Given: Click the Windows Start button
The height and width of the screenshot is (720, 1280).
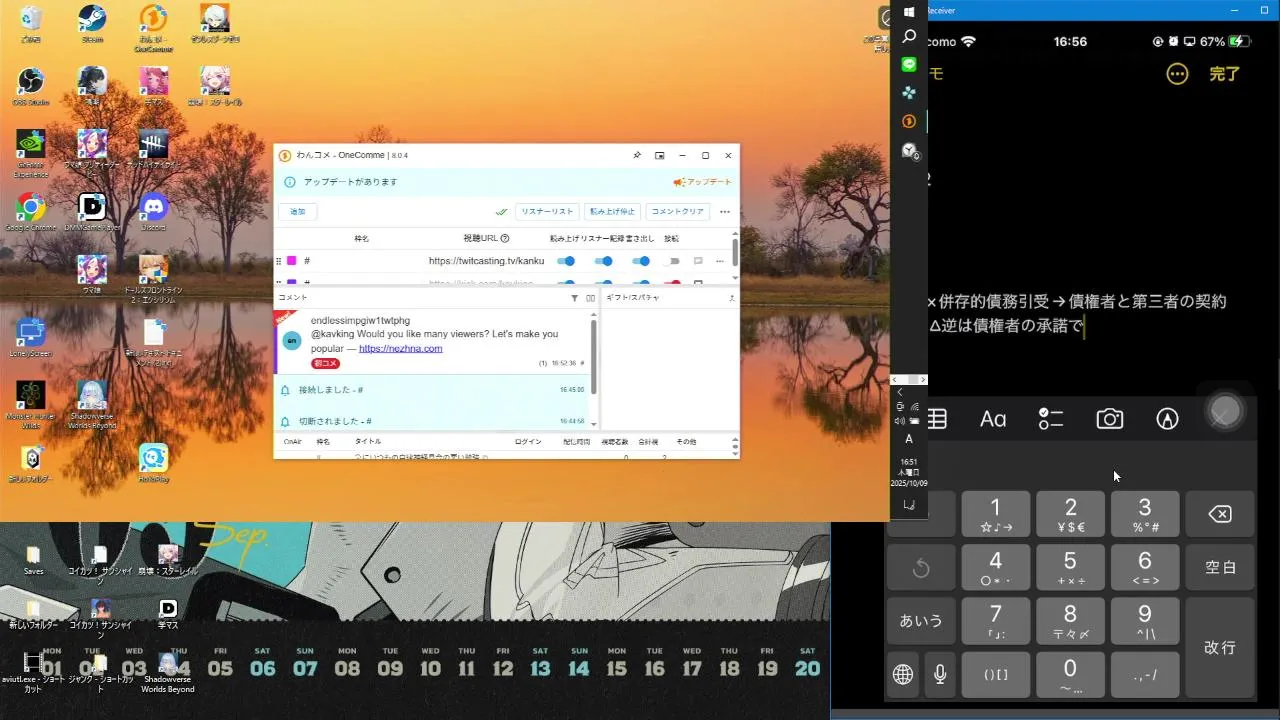Looking at the screenshot, I should [909, 11].
